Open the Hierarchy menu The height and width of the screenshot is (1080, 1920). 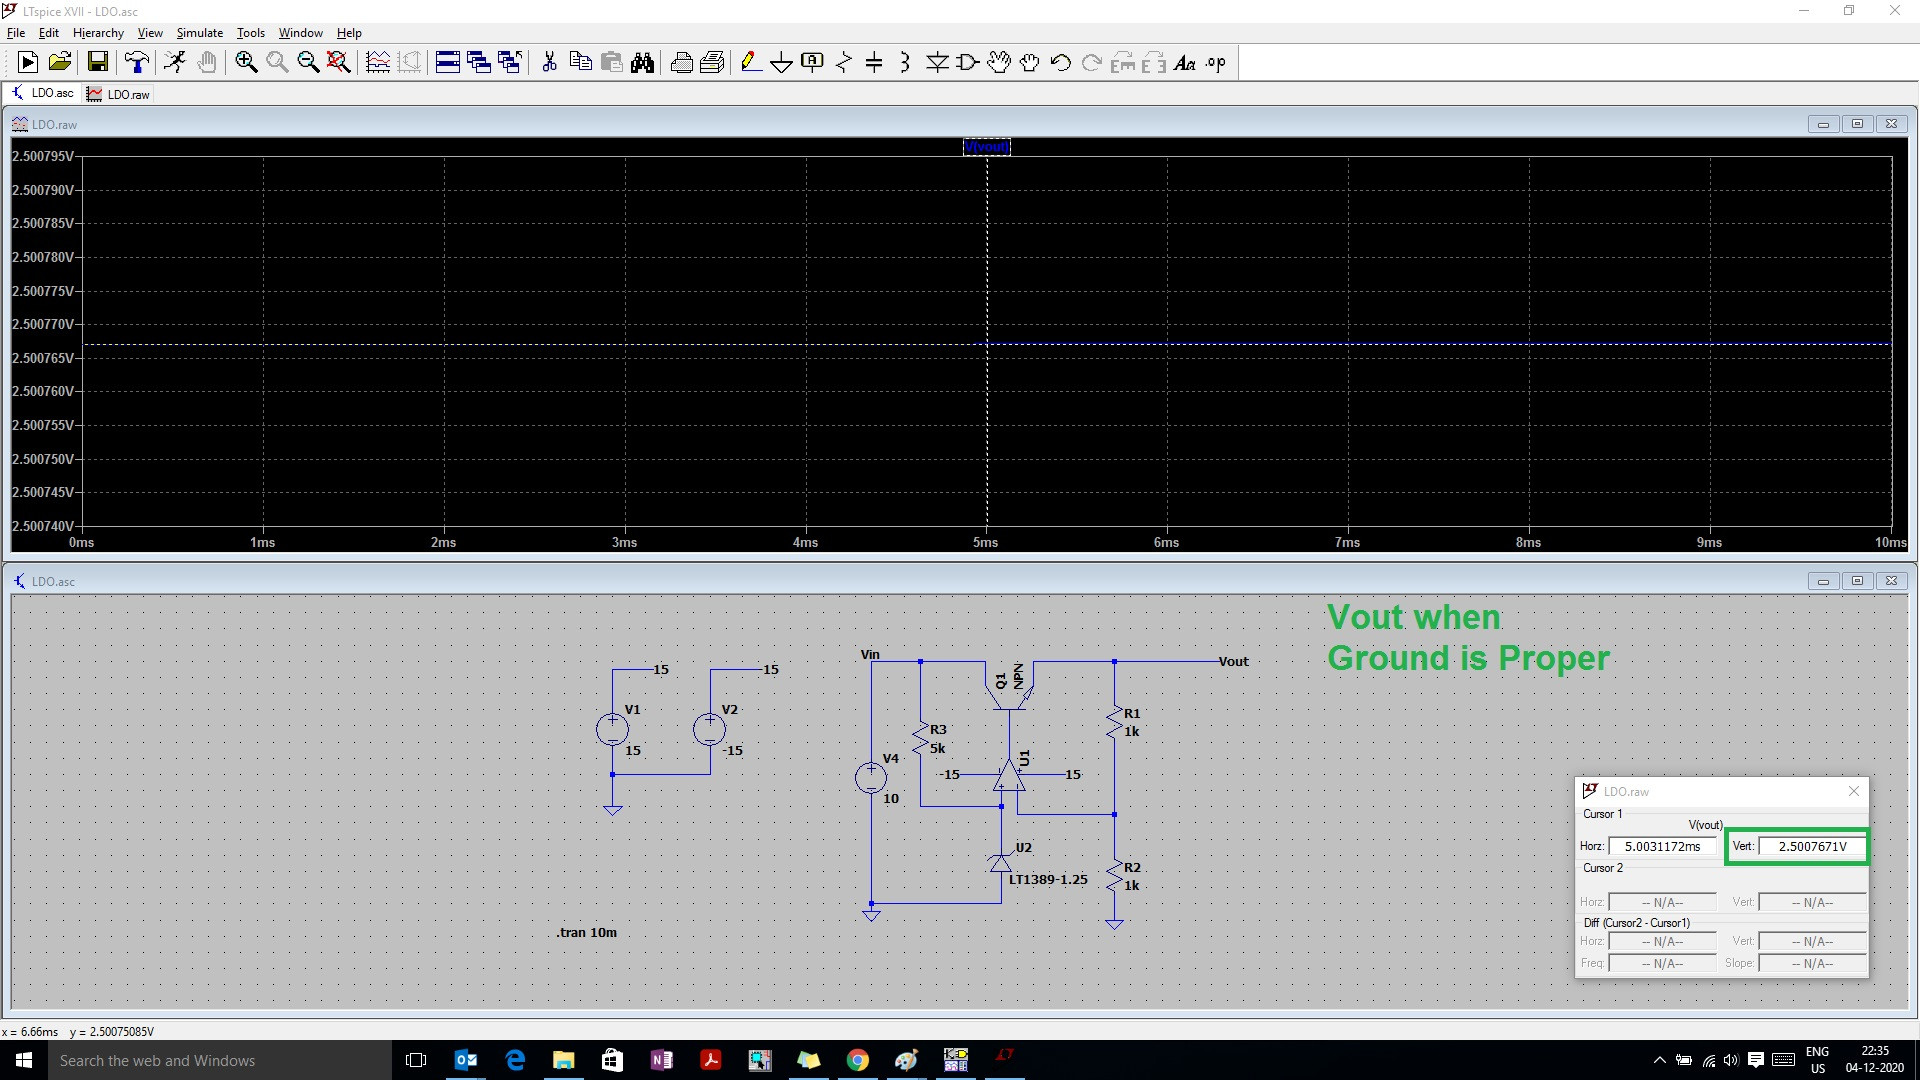98,32
